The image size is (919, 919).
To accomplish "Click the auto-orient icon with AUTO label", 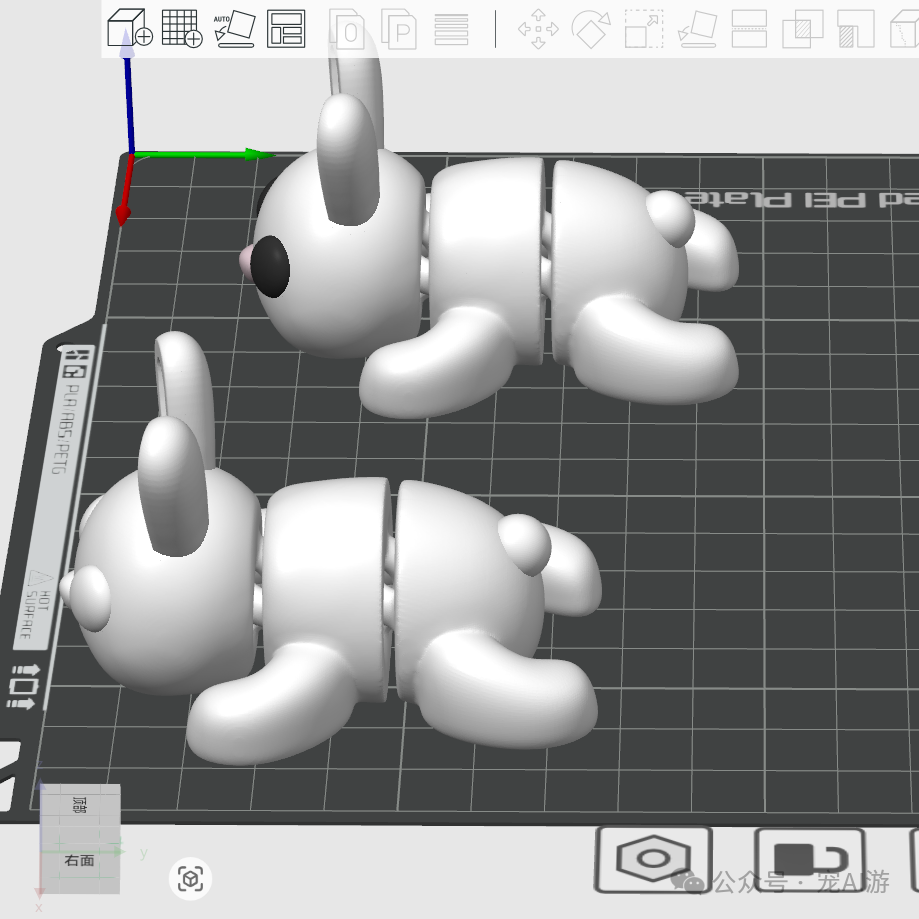I will pyautogui.click(x=232, y=30).
